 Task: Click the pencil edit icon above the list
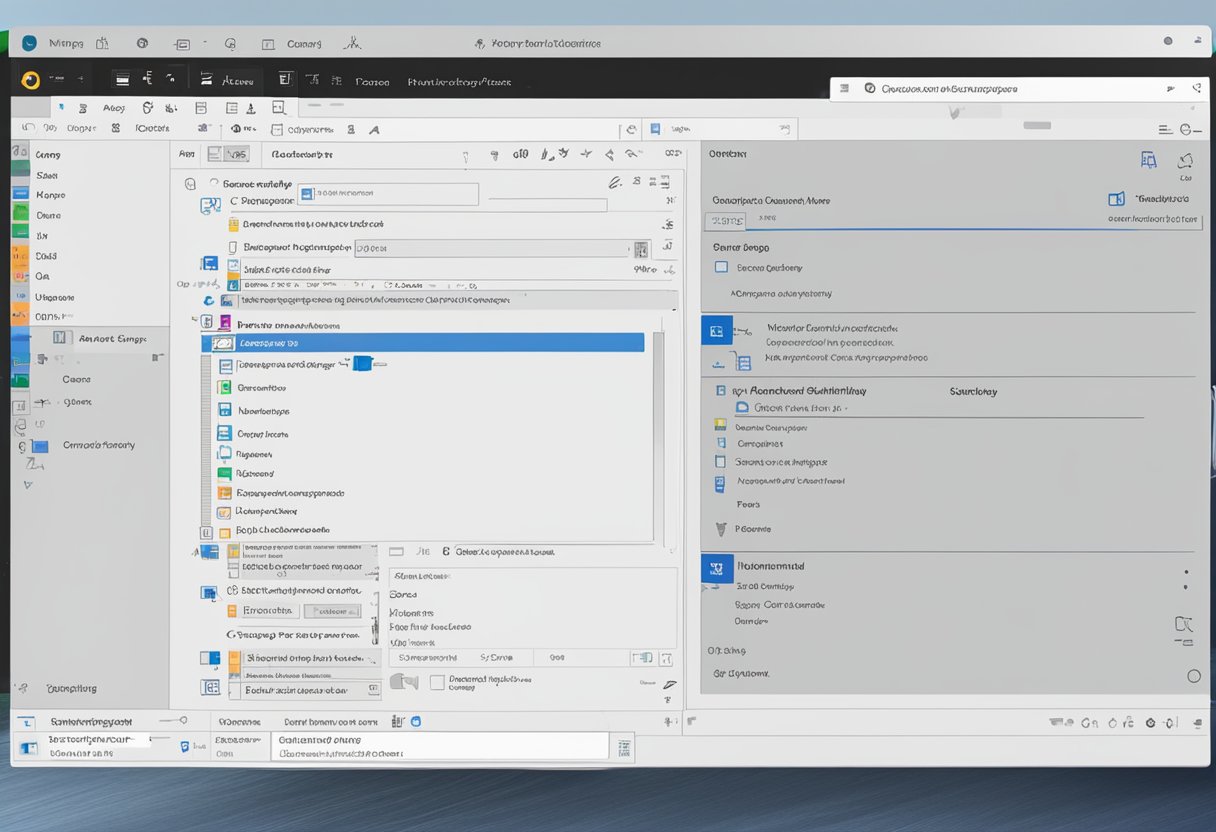click(x=615, y=182)
